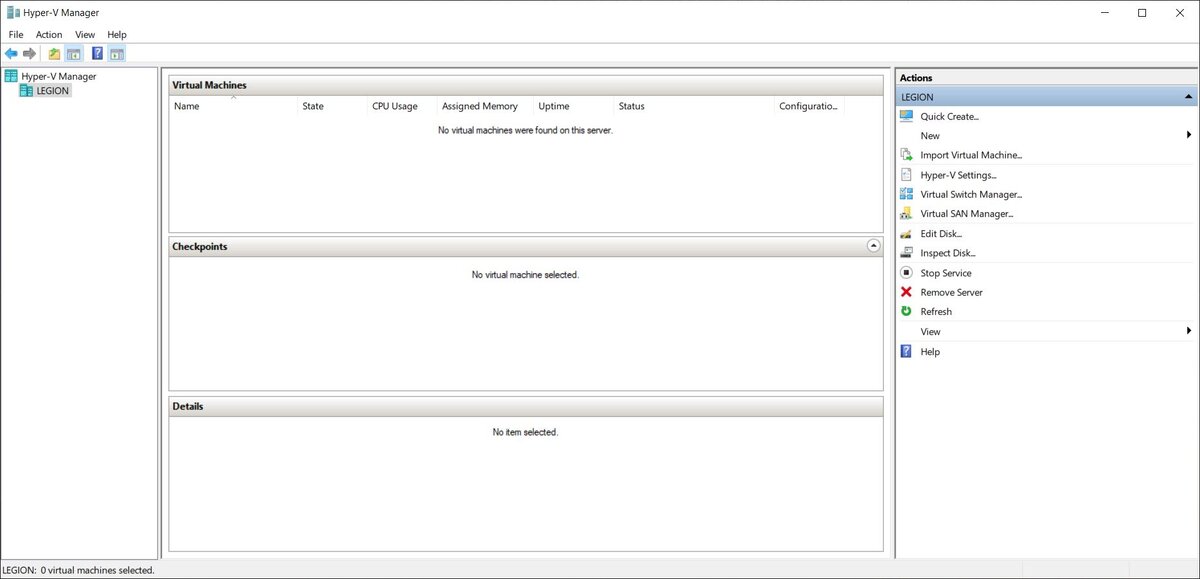Sort by the Name column header
The width and height of the screenshot is (1200, 579).
tap(233, 106)
